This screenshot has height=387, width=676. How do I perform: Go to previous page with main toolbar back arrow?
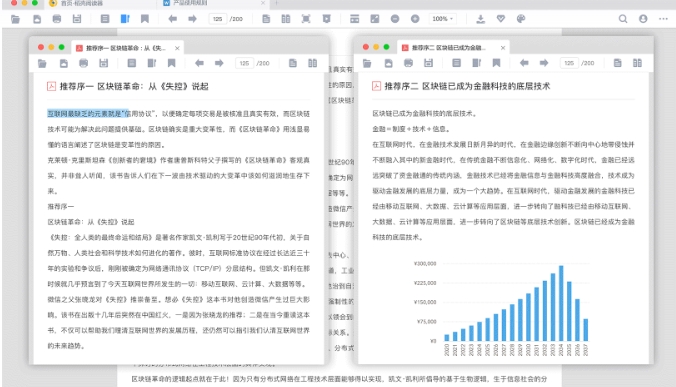tap(172, 19)
